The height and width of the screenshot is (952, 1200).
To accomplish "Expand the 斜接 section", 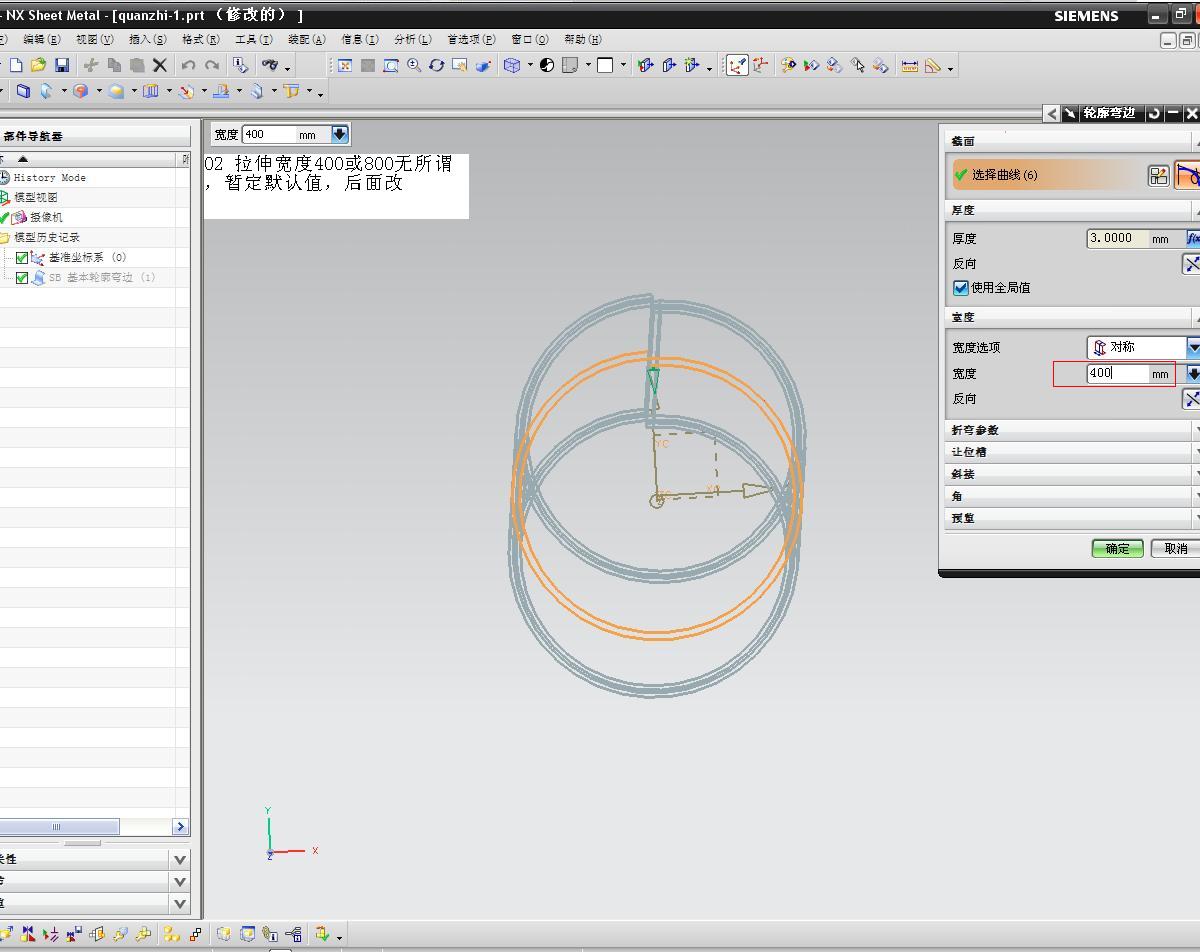I will pos(1072,474).
